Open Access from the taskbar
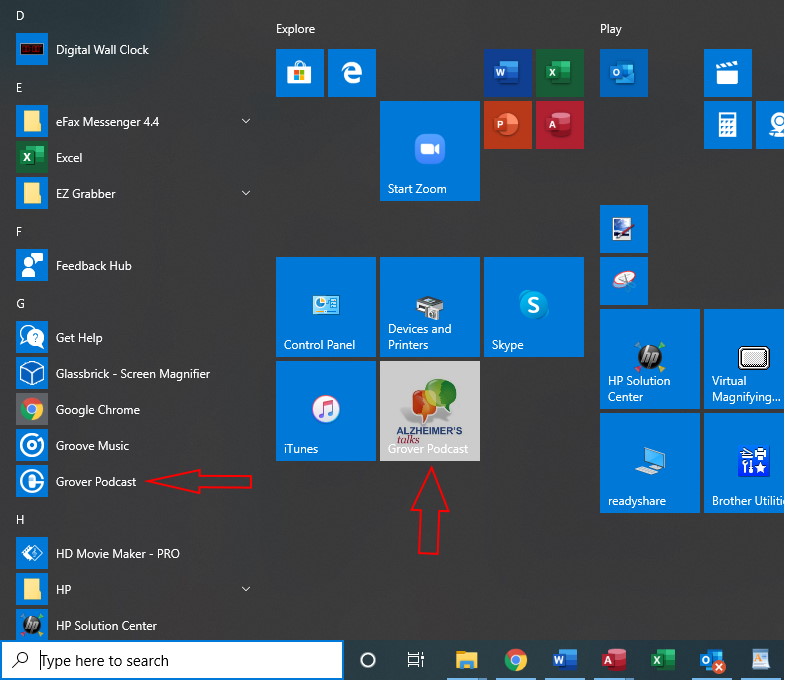Screen dimensions: 800x680 pos(614,660)
